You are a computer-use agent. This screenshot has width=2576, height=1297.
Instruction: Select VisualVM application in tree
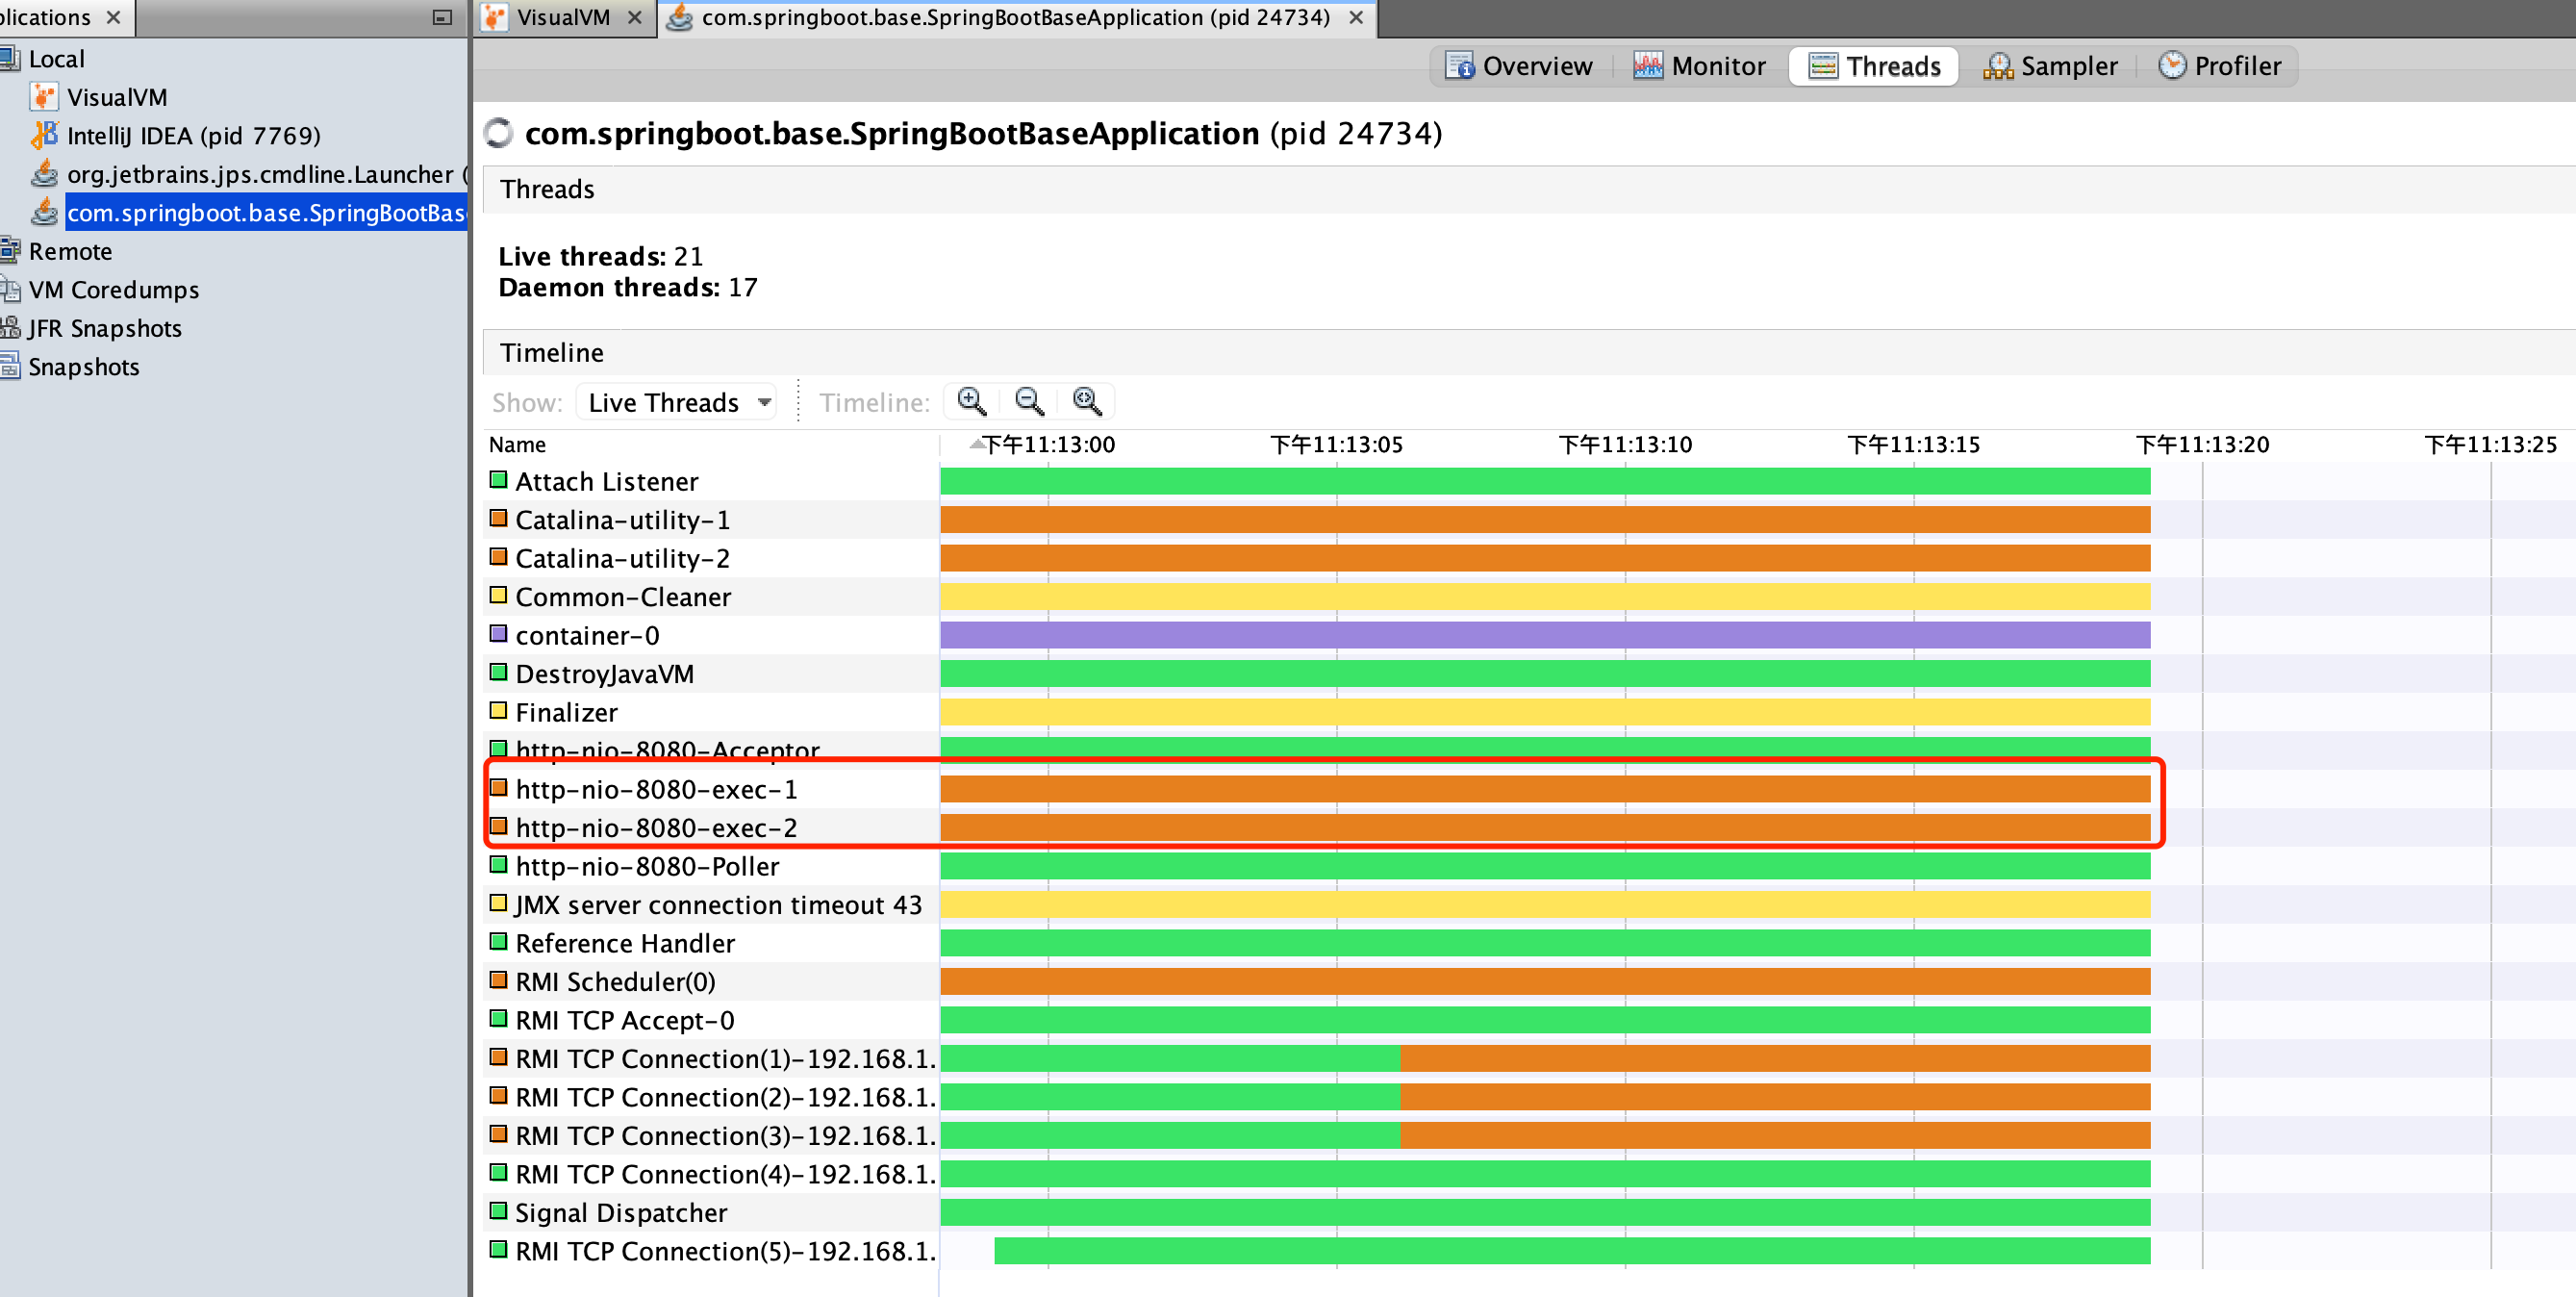(x=117, y=97)
